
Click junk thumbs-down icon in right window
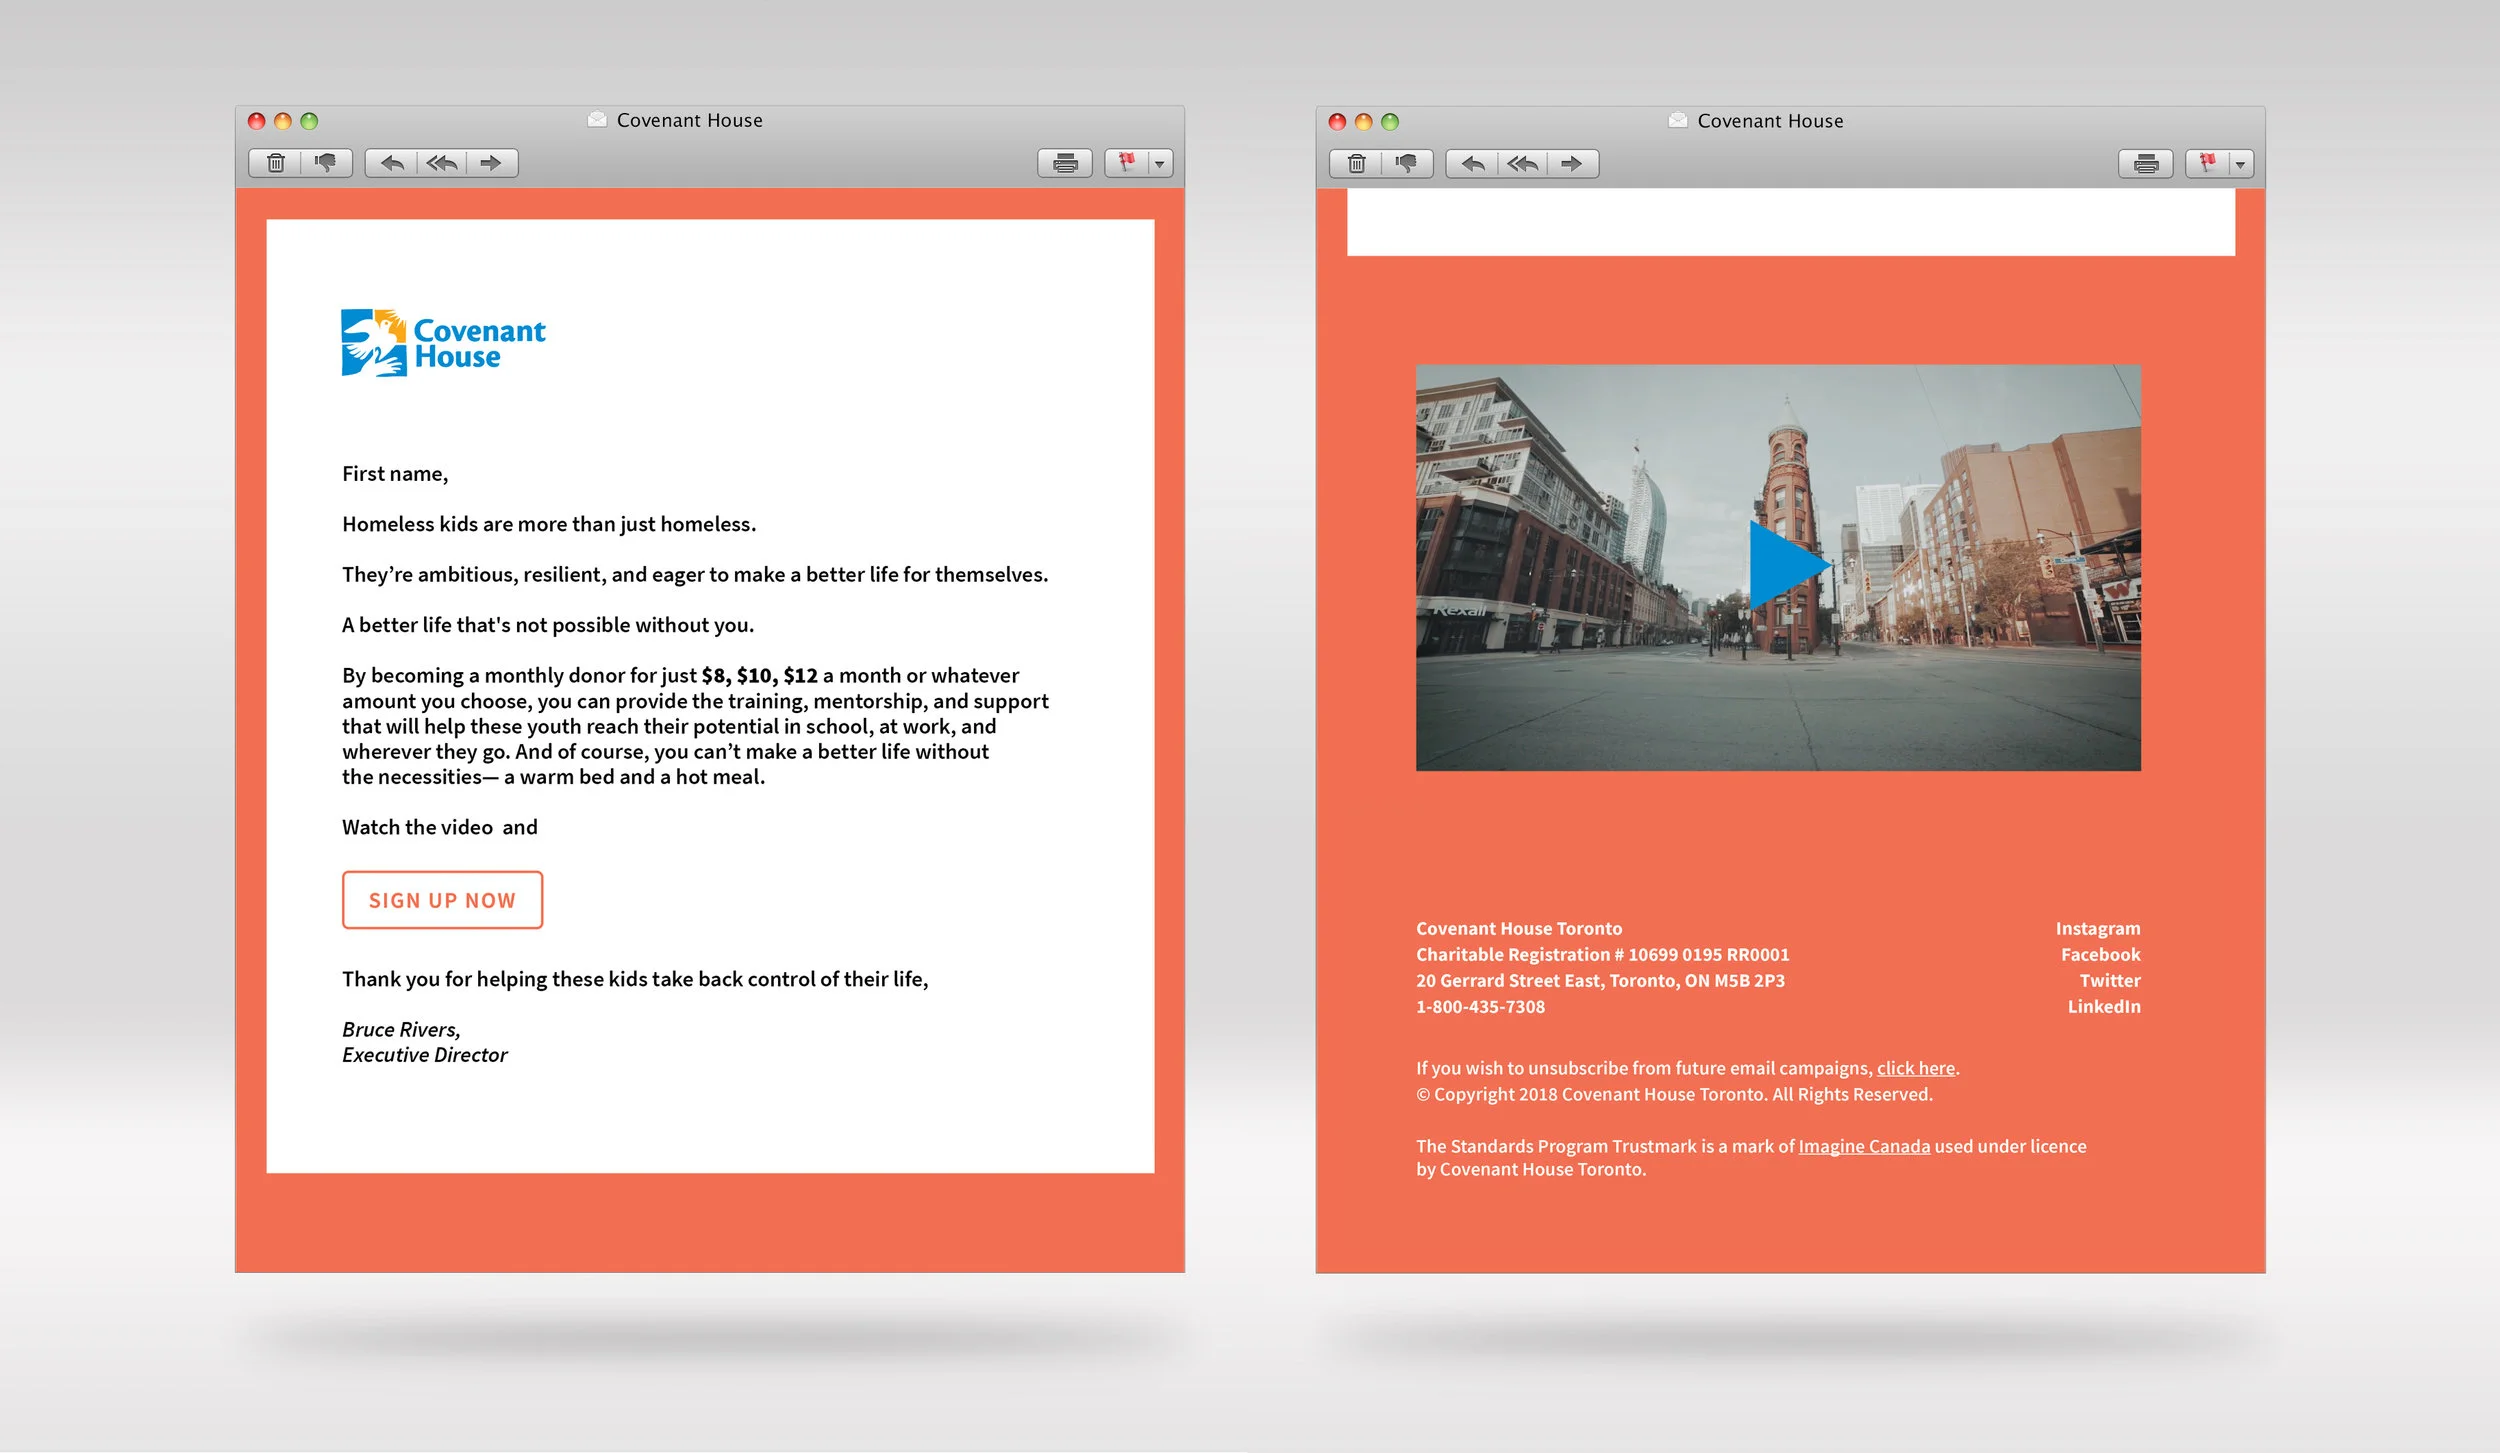click(1407, 164)
